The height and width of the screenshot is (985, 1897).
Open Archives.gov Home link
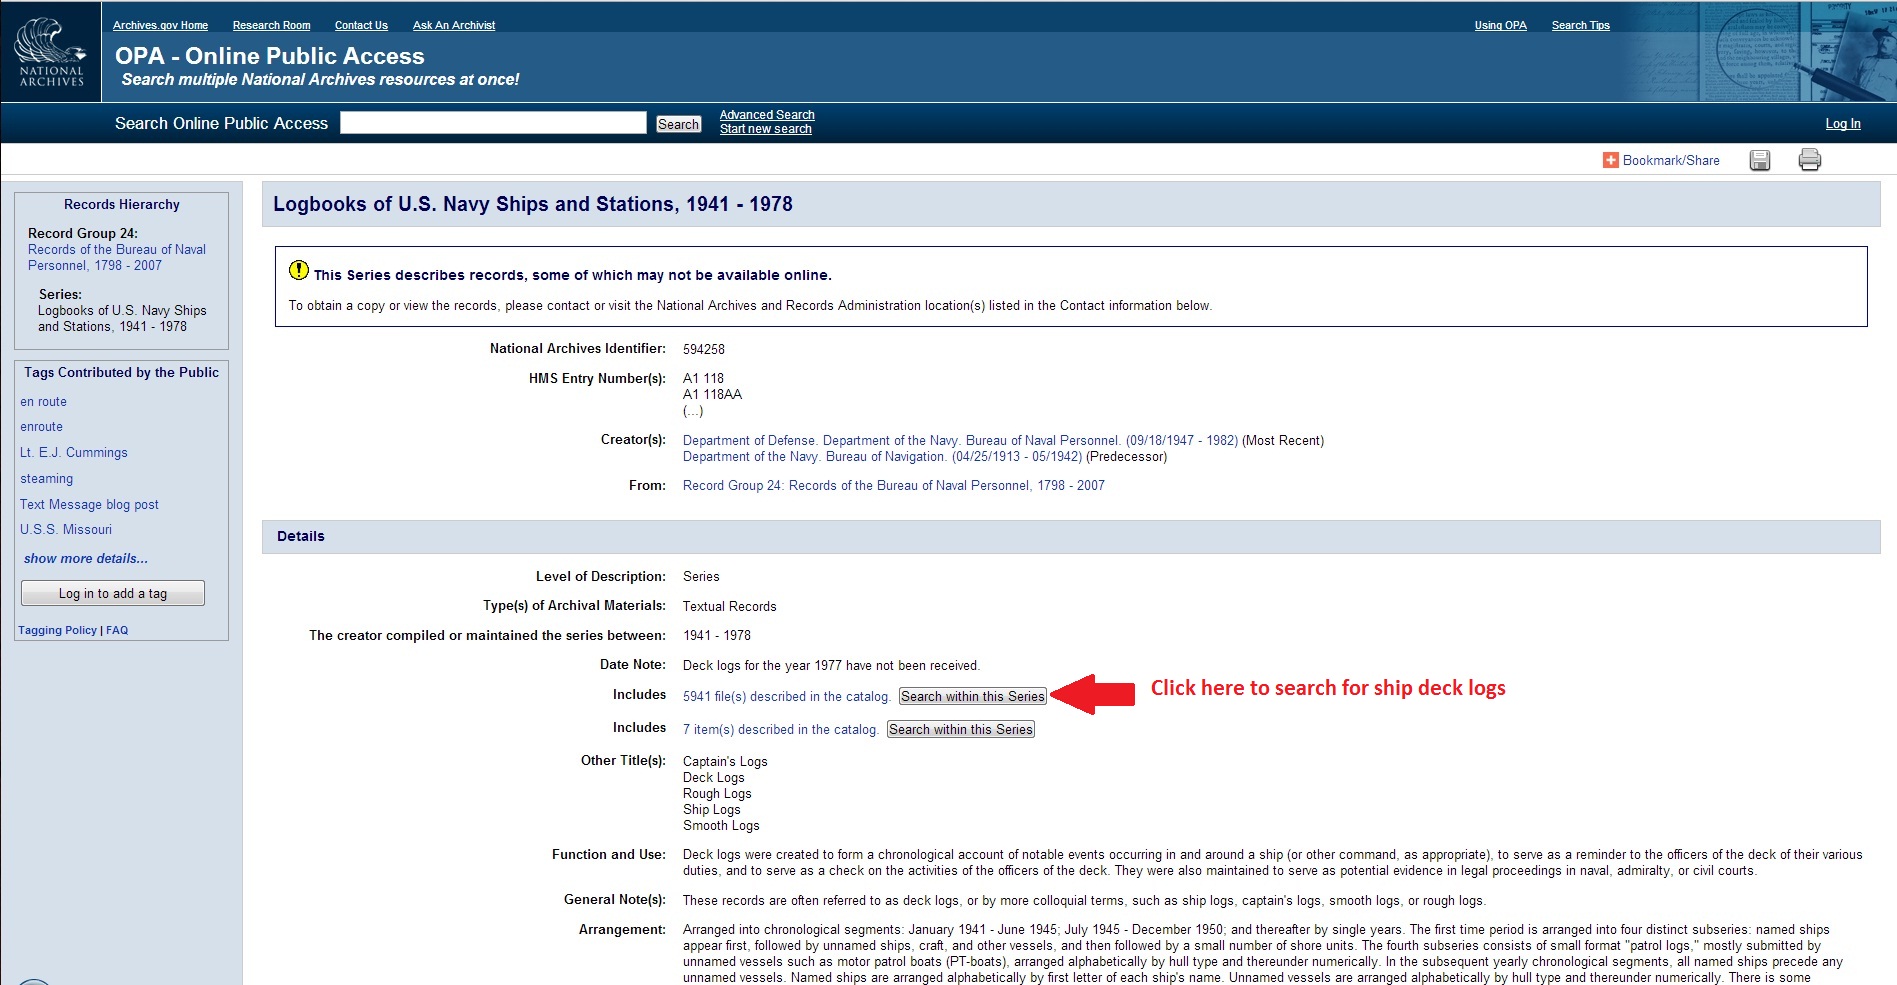160,25
